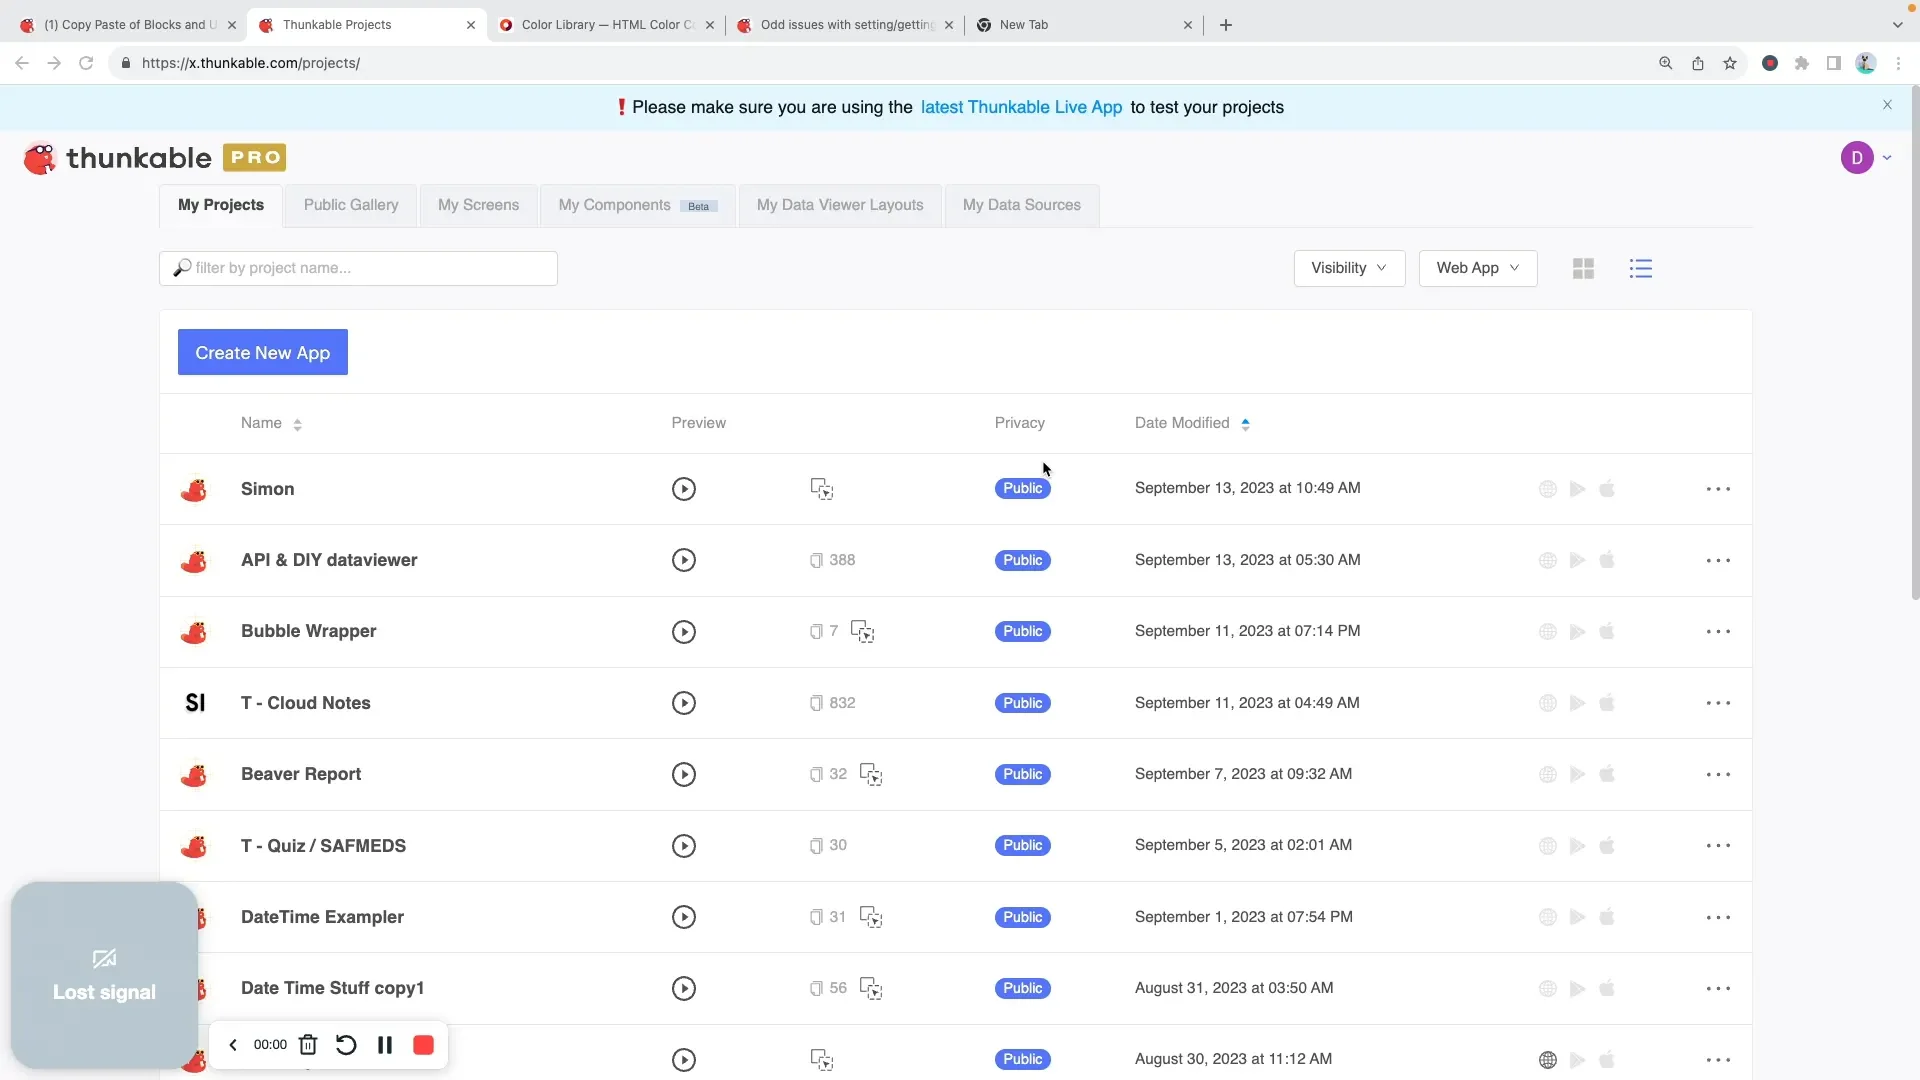Open Chrome extensions puzzle icon
Viewport: 1920px width, 1080px height.
pyautogui.click(x=1802, y=63)
